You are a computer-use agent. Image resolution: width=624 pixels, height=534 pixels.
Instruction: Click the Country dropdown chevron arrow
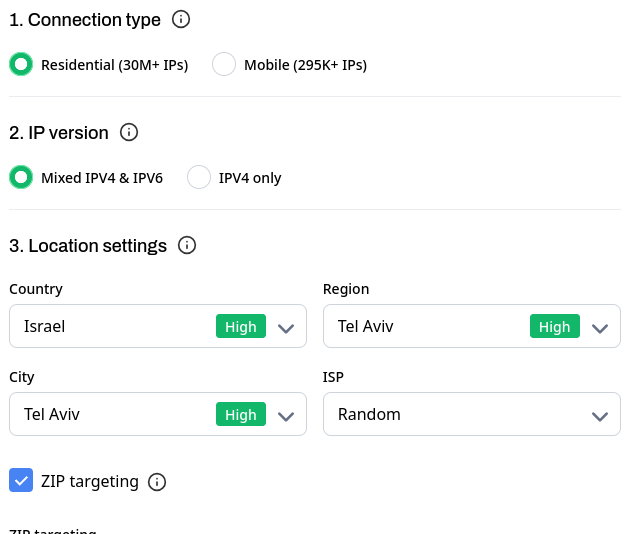[x=286, y=327]
